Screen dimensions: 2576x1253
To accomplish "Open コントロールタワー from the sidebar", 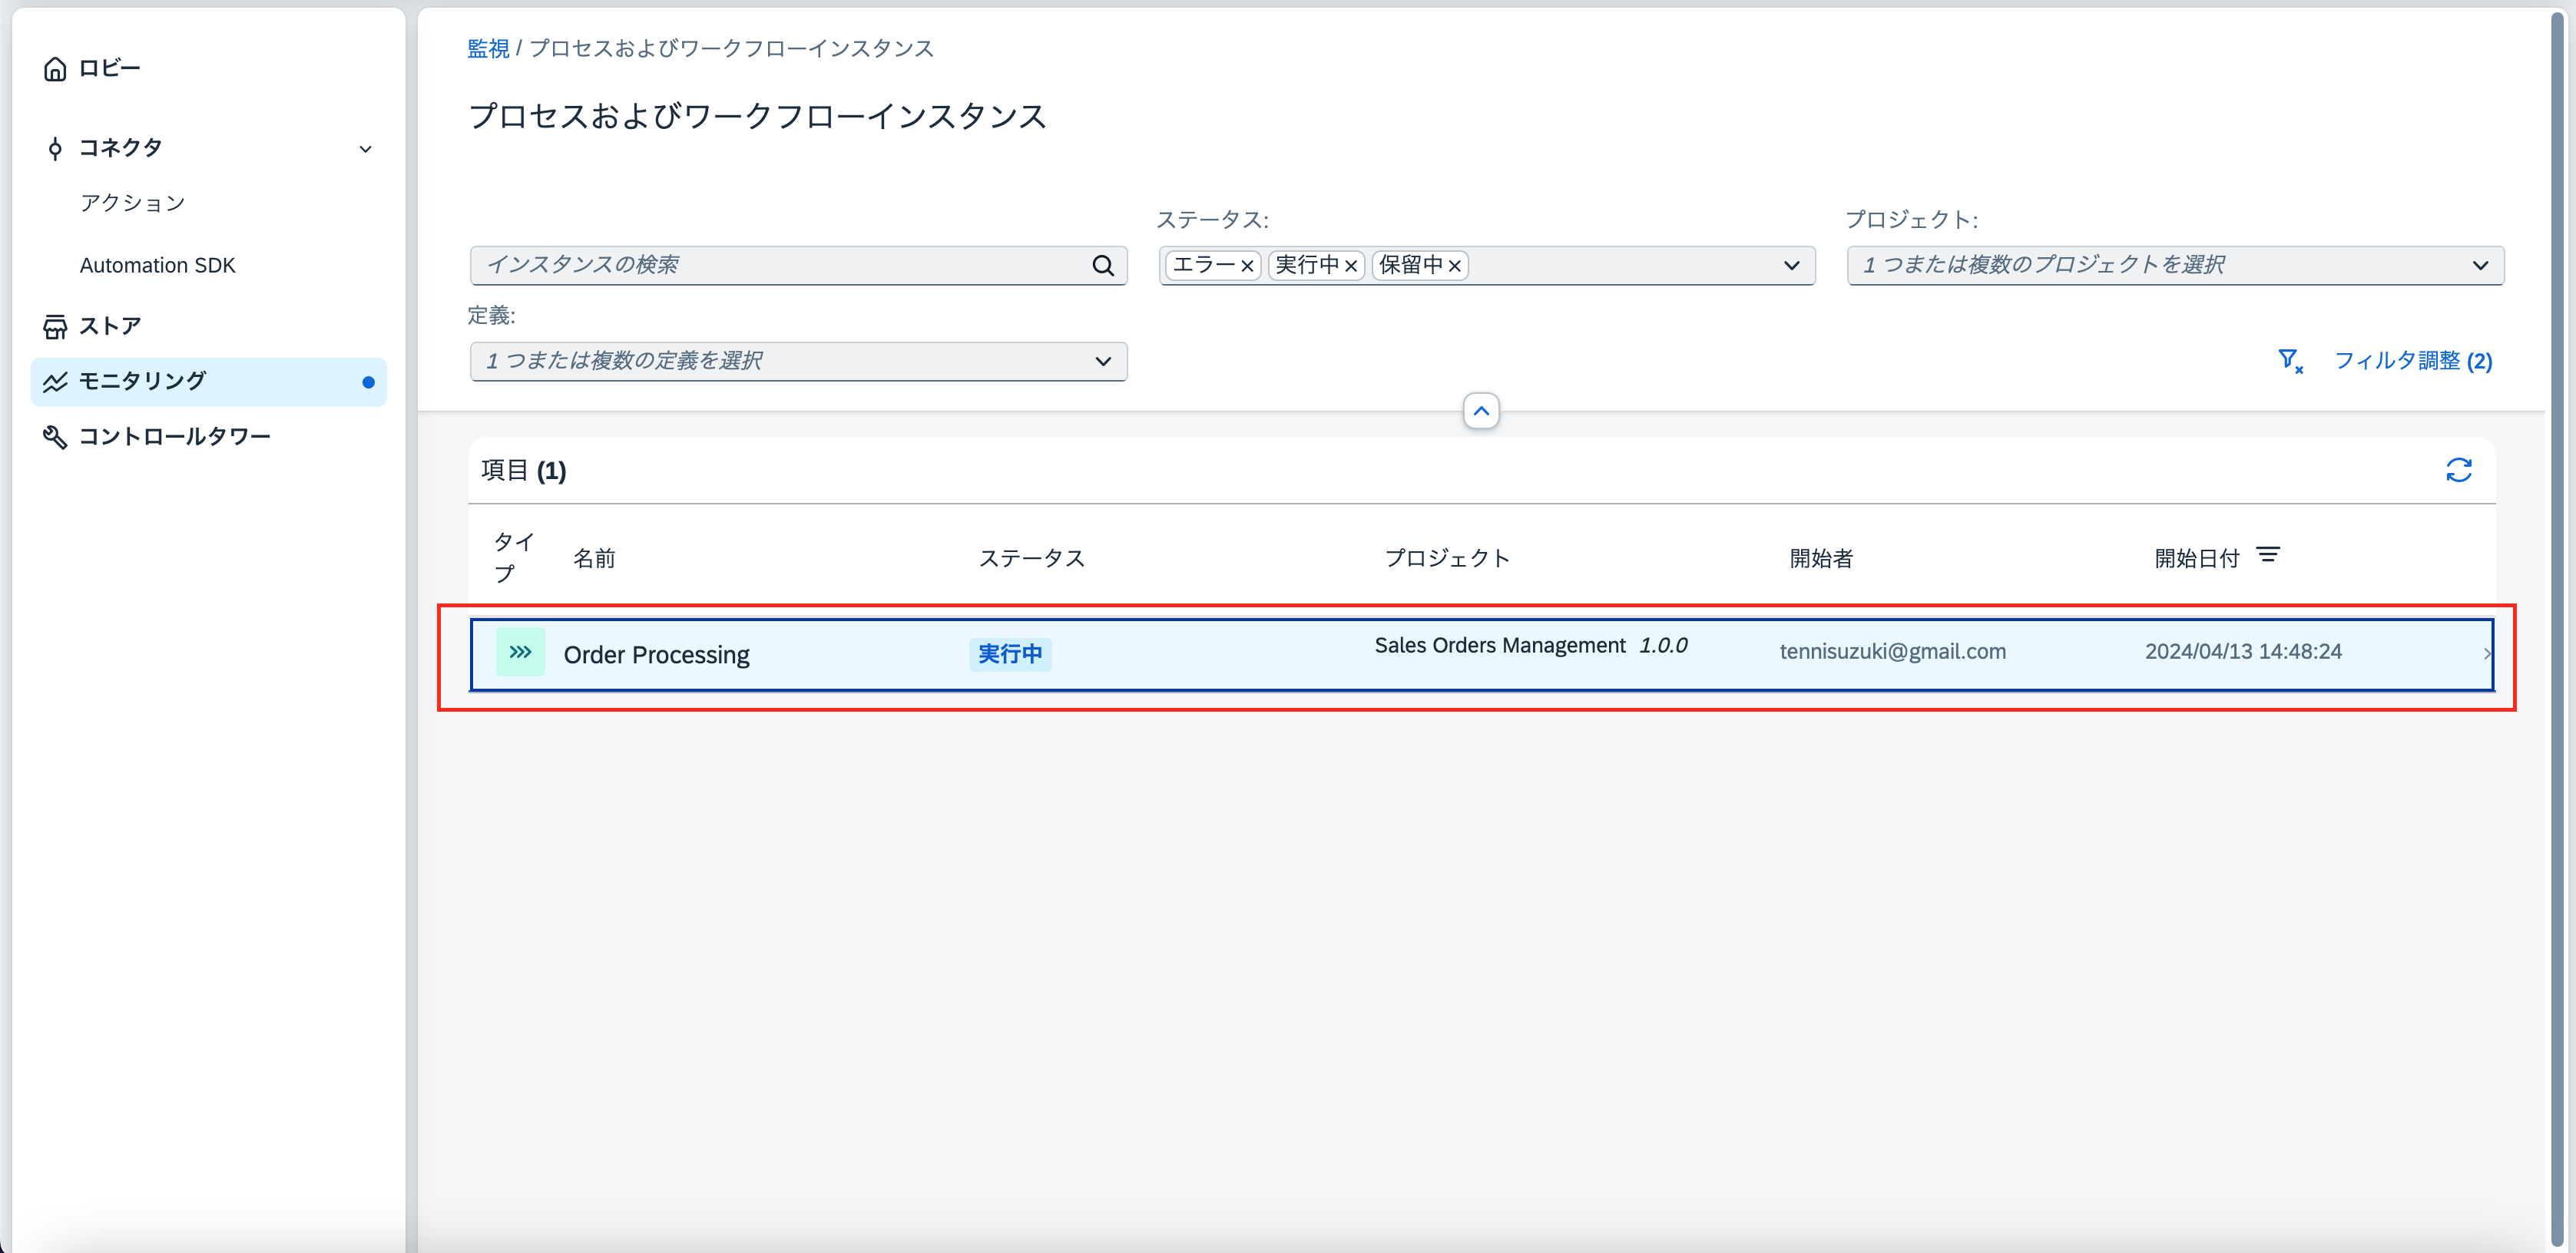I will (175, 436).
